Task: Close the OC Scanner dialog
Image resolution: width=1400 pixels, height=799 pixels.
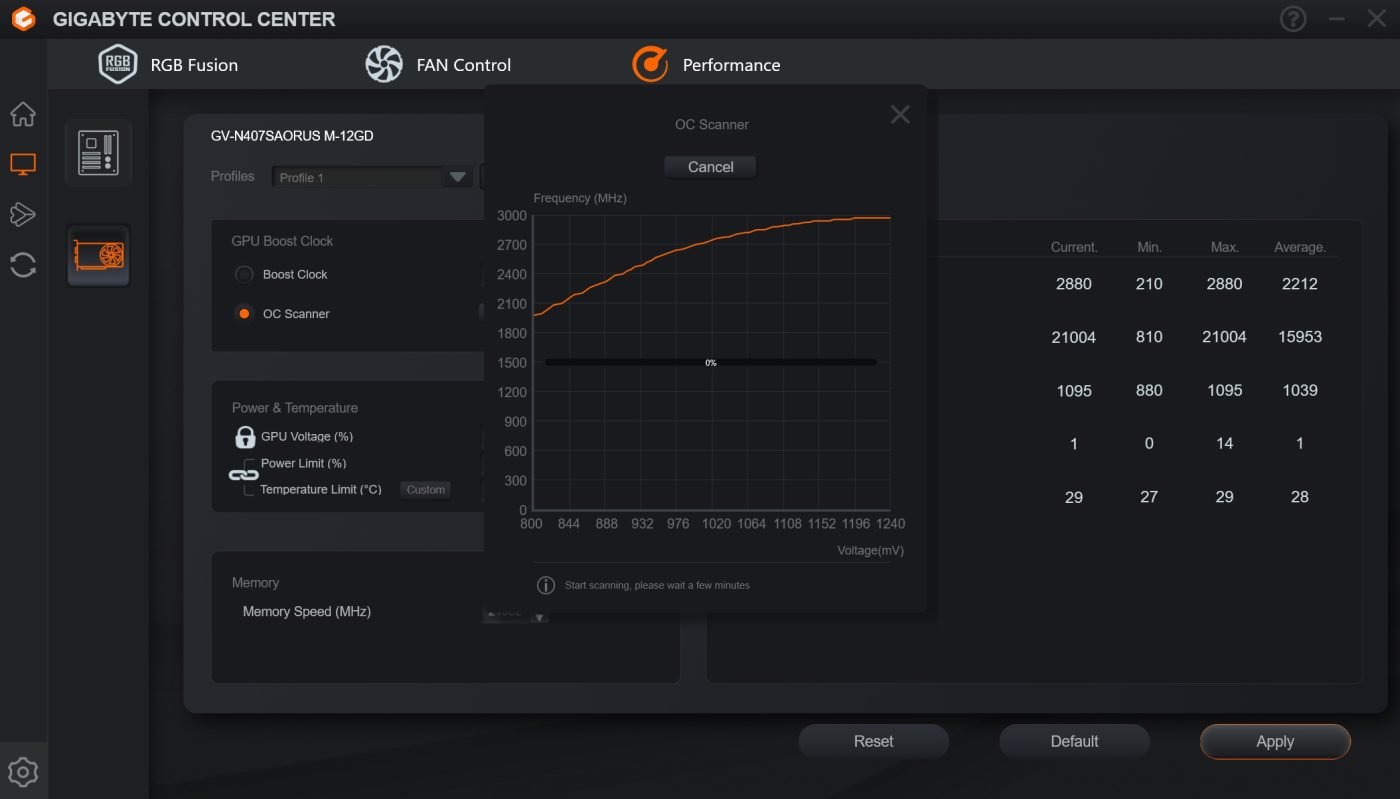Action: pyautogui.click(x=900, y=114)
